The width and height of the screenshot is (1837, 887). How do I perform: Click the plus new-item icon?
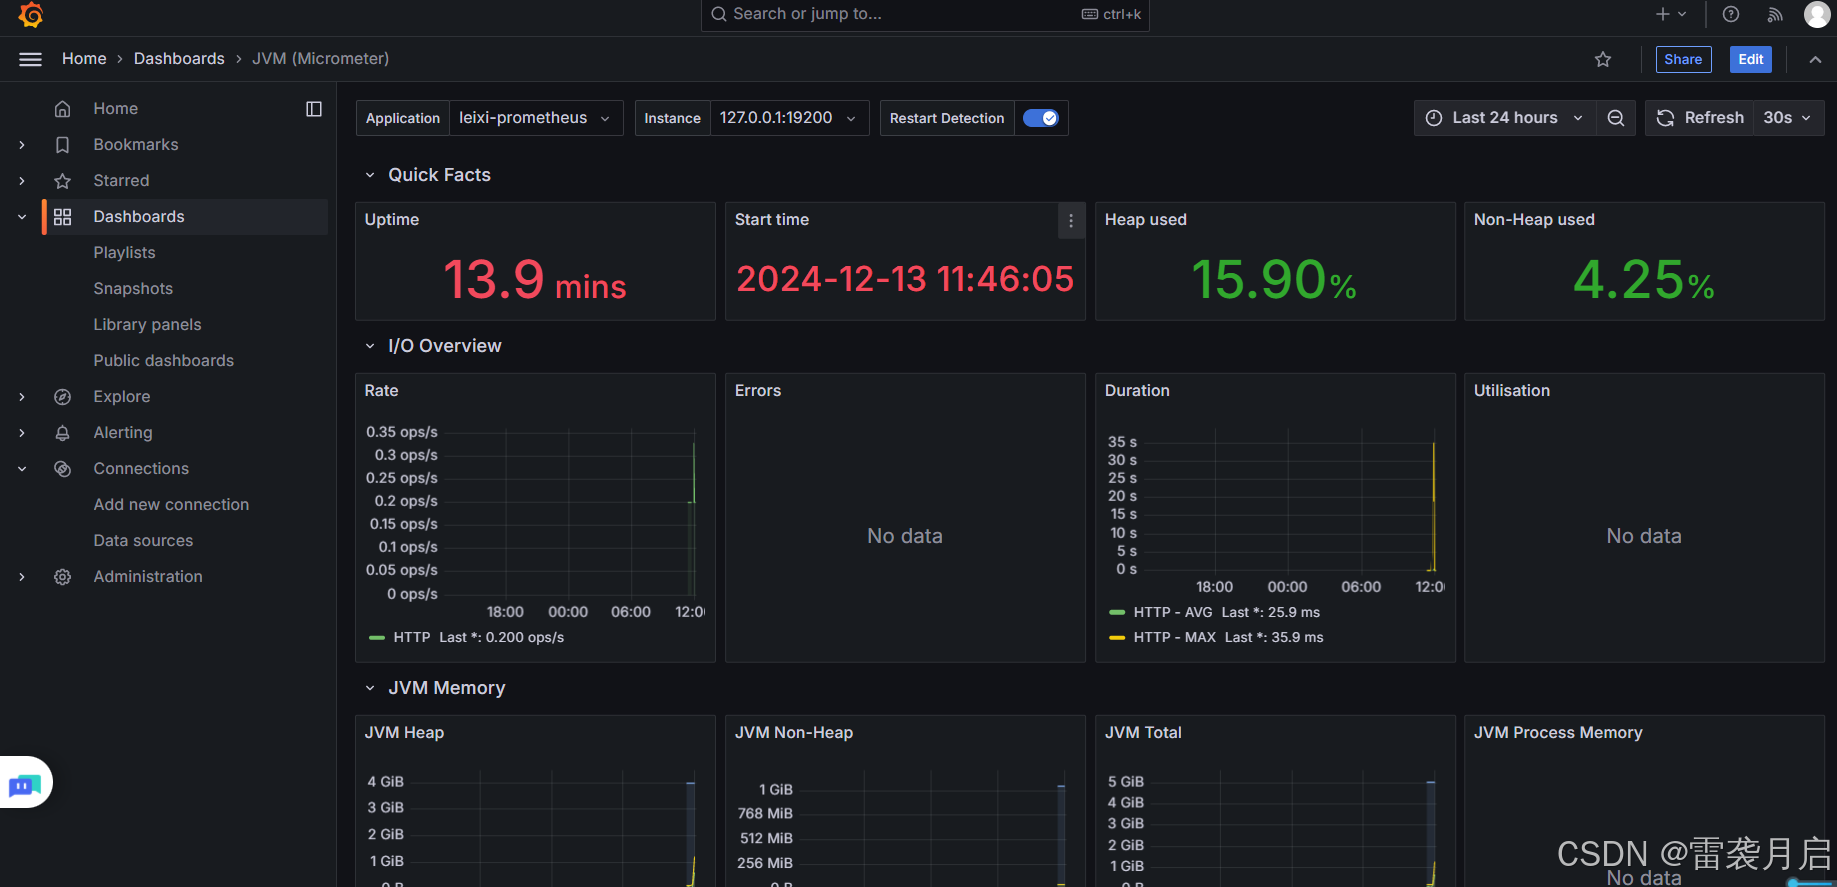[x=1662, y=14]
